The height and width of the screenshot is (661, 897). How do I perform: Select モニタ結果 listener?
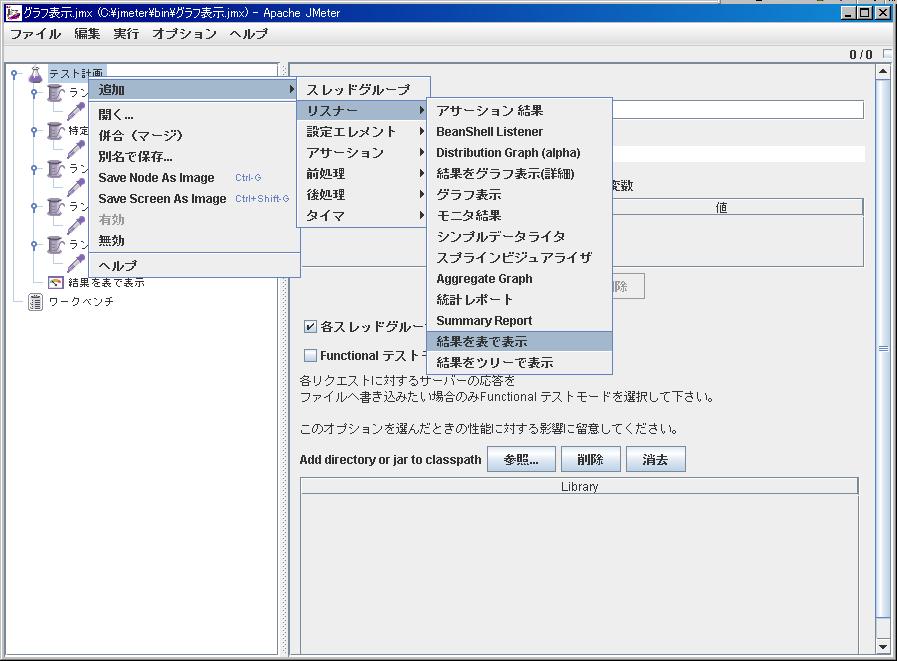pos(519,216)
